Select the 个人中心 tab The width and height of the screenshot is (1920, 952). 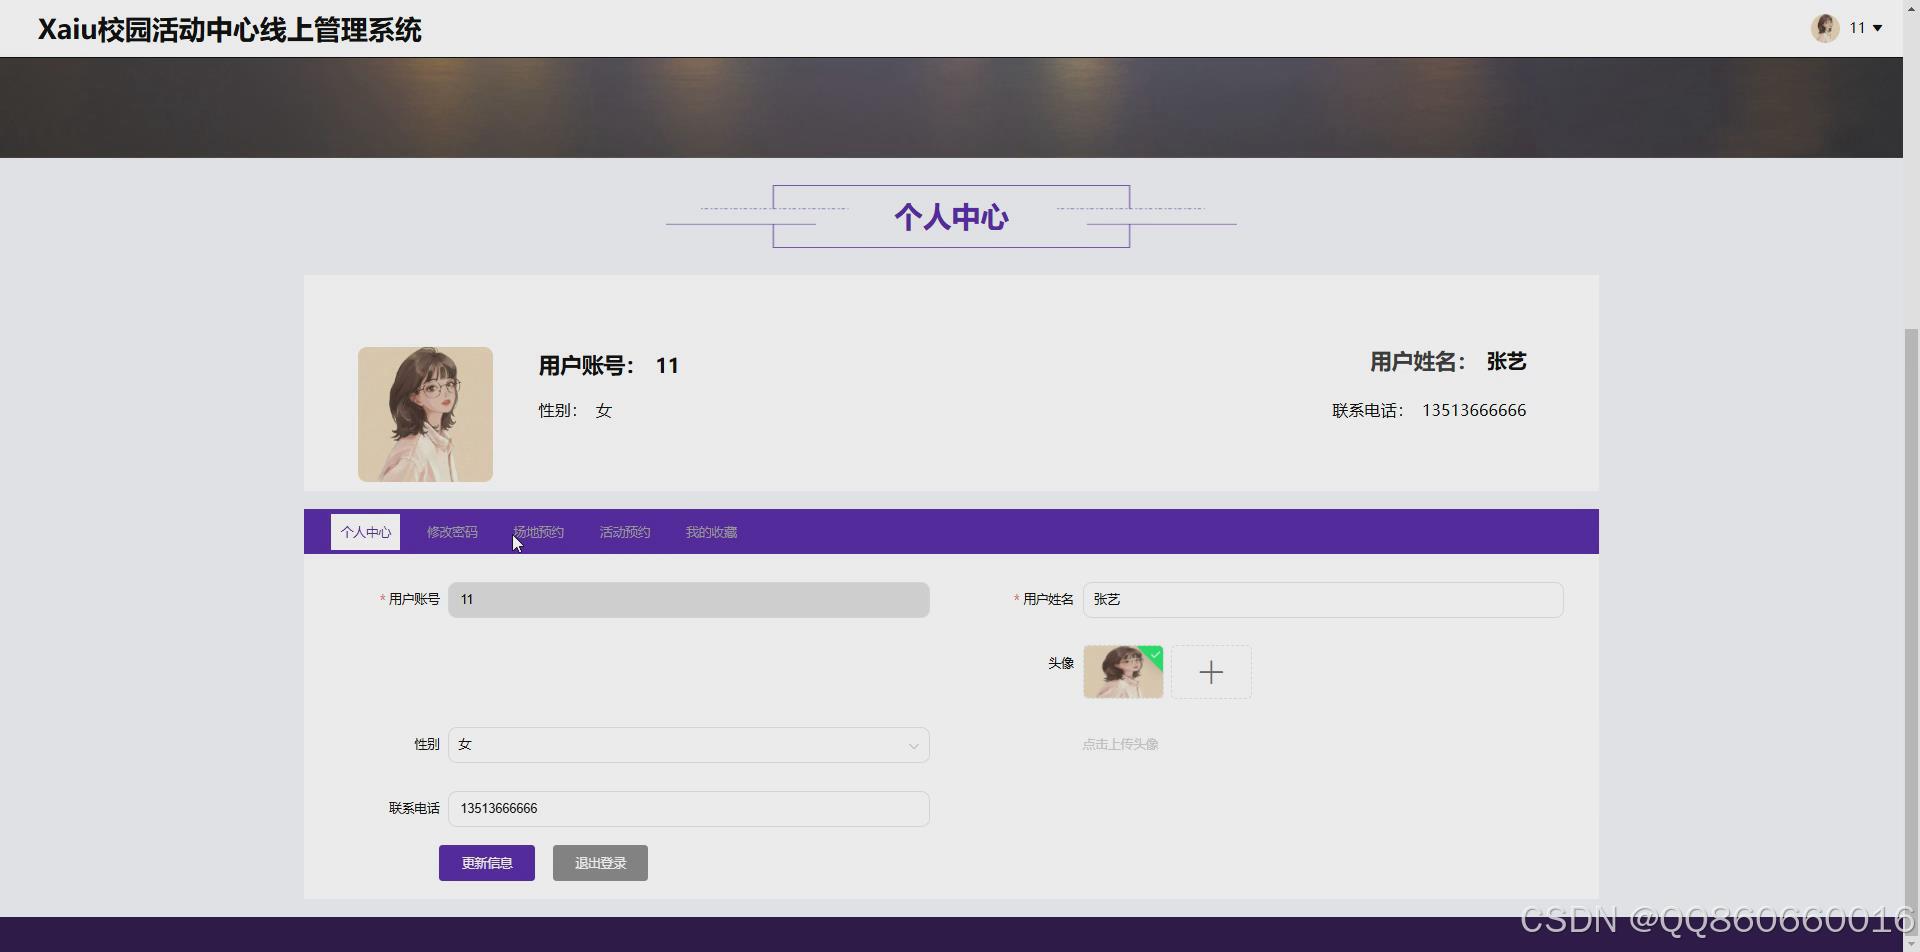tap(365, 532)
